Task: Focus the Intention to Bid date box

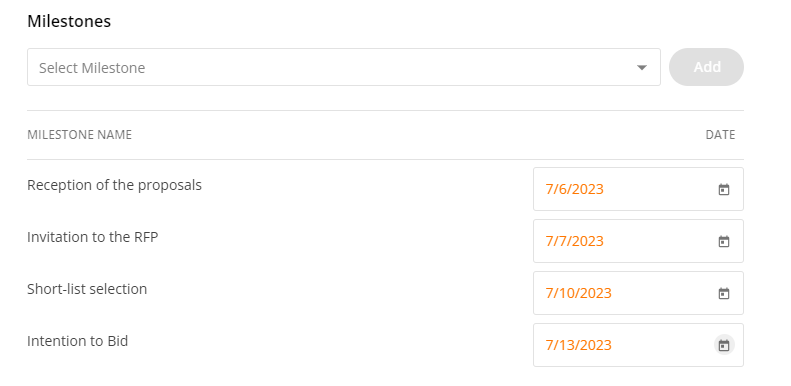Action: (x=638, y=345)
